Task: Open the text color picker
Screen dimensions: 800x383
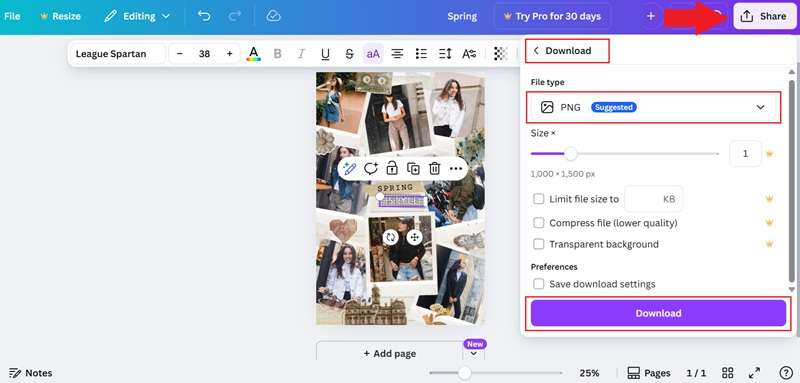Action: [x=254, y=54]
